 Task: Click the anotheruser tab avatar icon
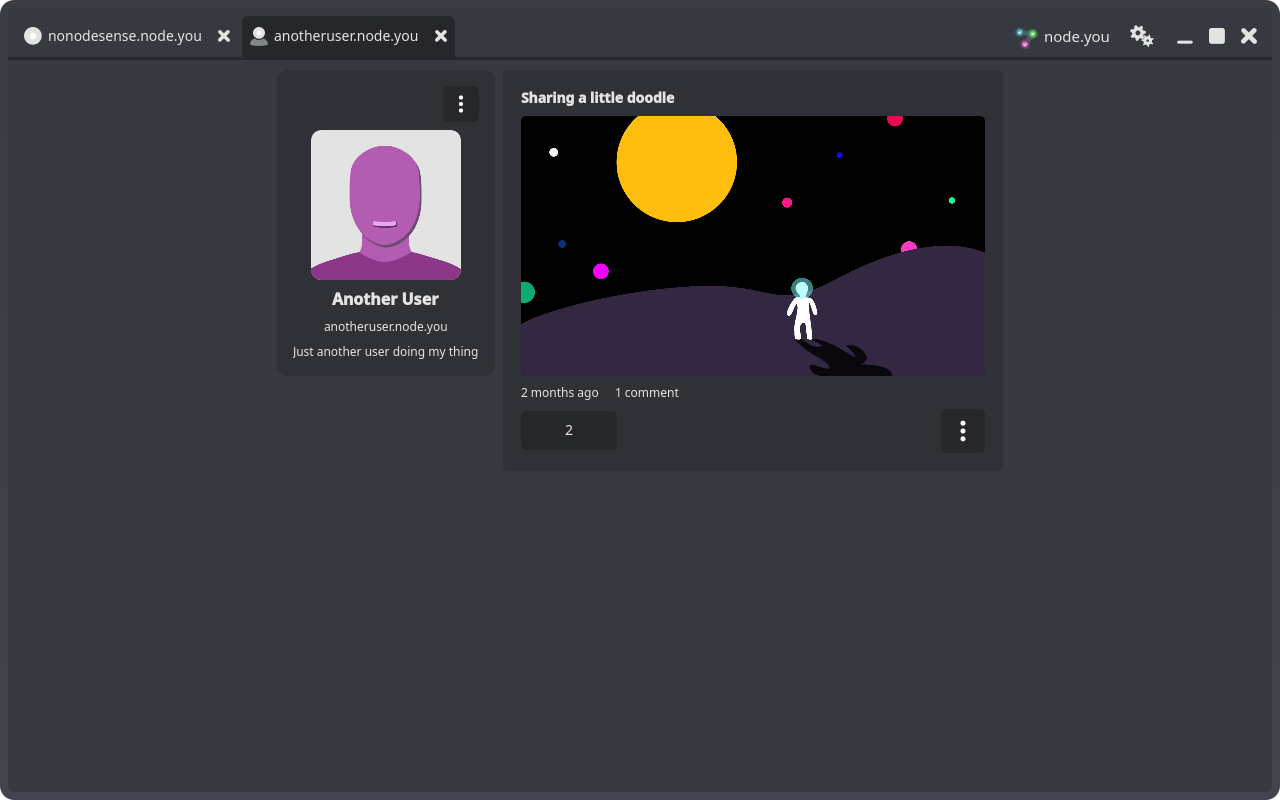click(x=259, y=36)
